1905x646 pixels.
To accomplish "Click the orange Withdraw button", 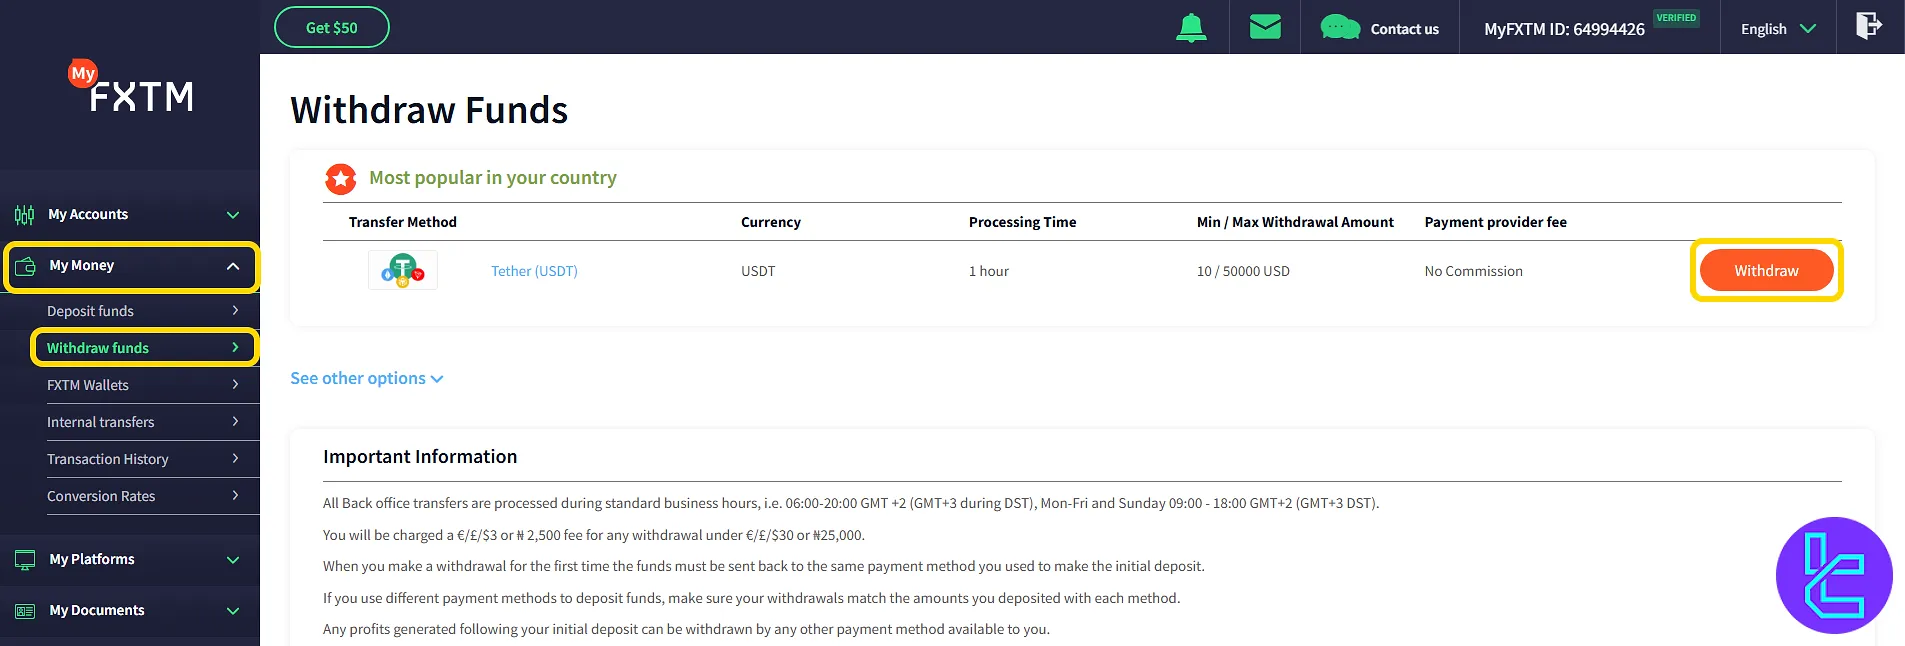I will (x=1766, y=270).
